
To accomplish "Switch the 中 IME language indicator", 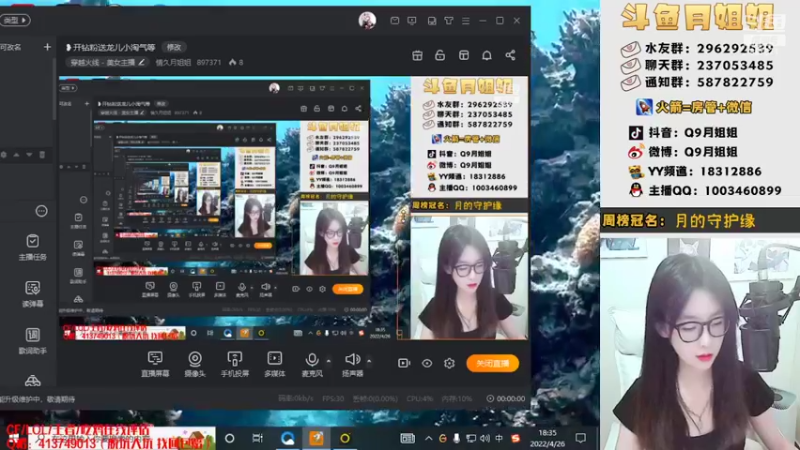I will tap(499, 438).
